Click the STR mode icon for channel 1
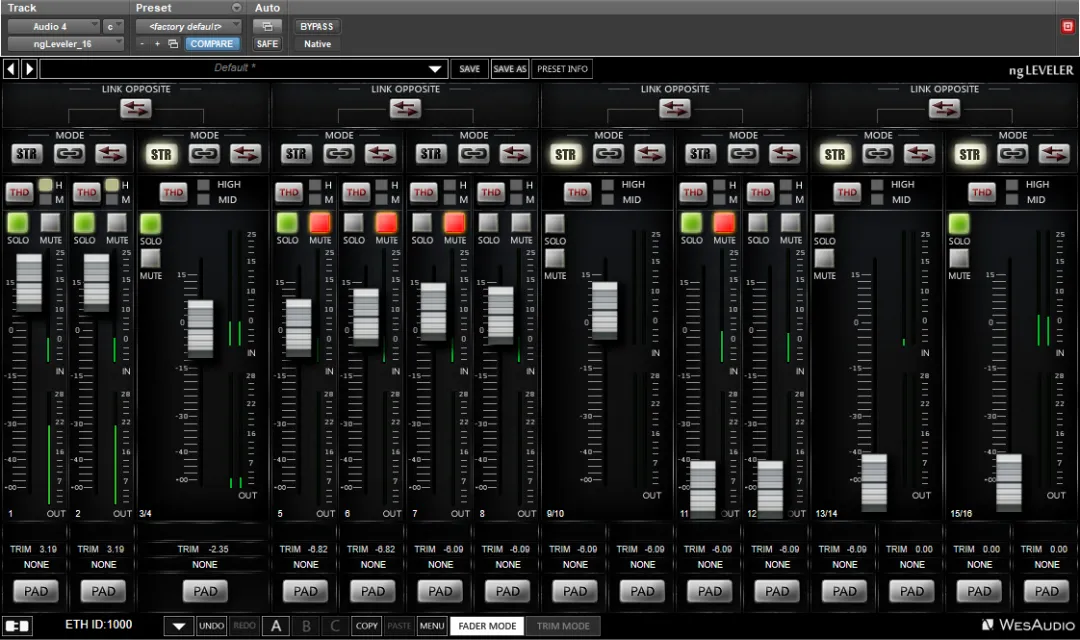This screenshot has height=640, width=1080. [x=27, y=154]
